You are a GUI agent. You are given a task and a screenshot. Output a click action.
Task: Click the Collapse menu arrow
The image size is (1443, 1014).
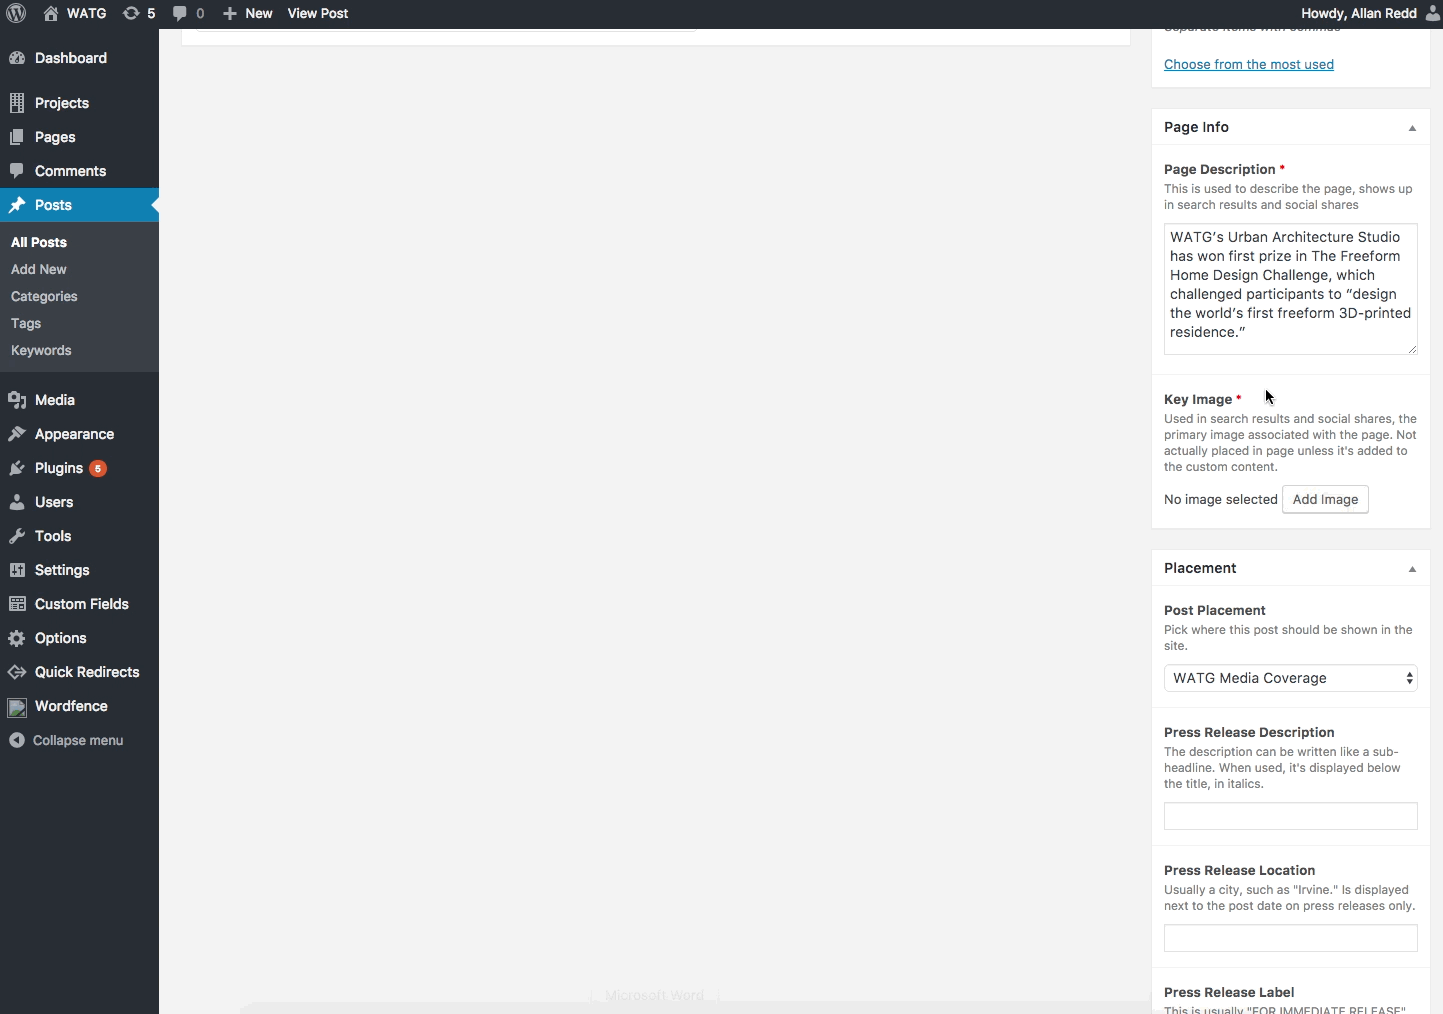click(17, 740)
